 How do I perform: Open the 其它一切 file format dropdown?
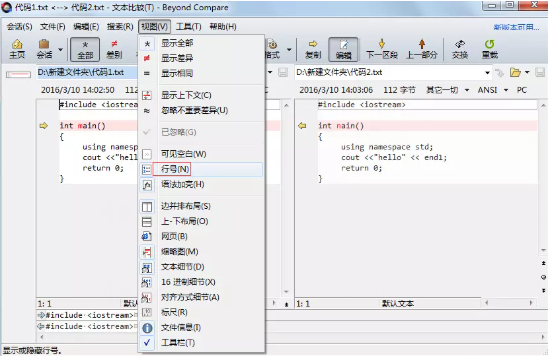(x=447, y=90)
